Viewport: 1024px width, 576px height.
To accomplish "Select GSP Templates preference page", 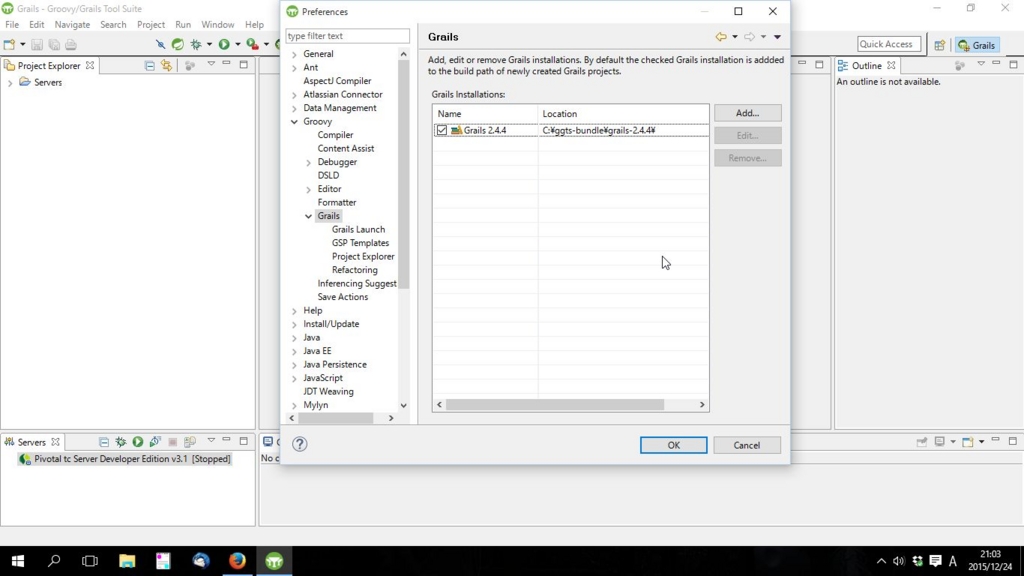I will (360, 243).
